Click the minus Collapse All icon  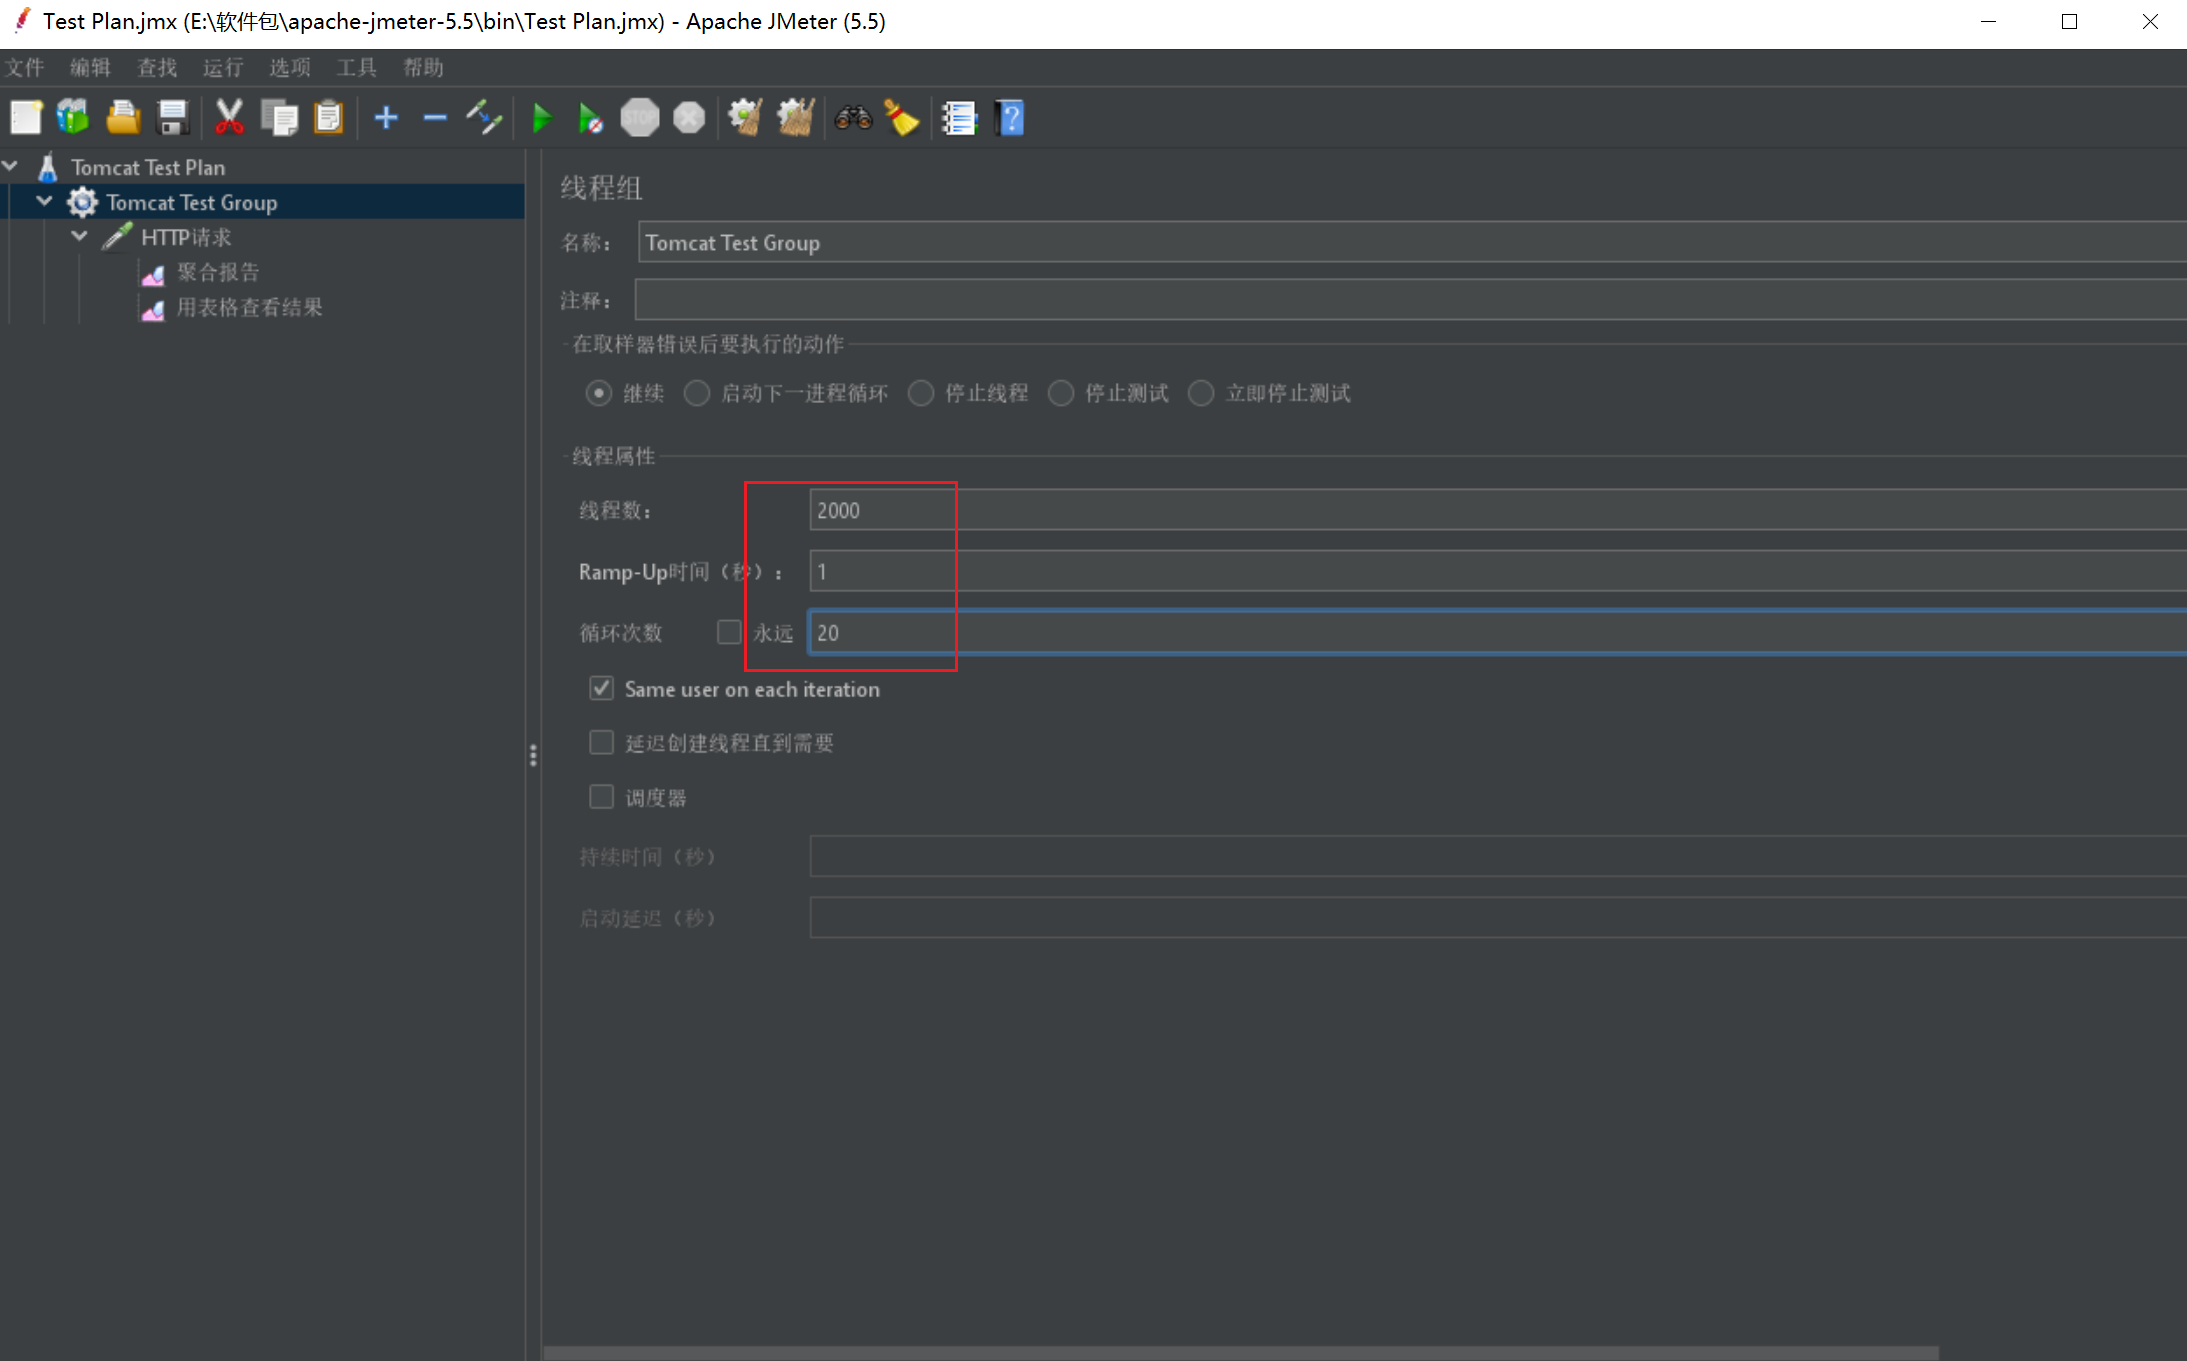click(x=435, y=118)
